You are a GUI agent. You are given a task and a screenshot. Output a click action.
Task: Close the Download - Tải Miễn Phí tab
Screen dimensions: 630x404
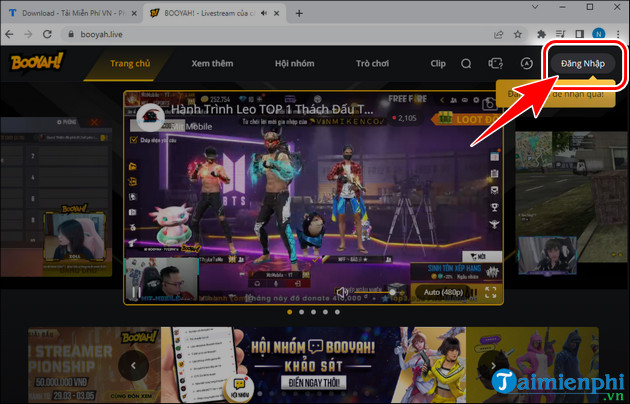134,13
